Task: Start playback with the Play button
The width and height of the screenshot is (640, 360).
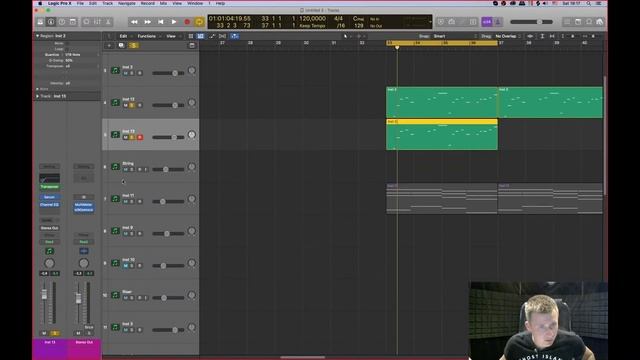Action: (174, 22)
